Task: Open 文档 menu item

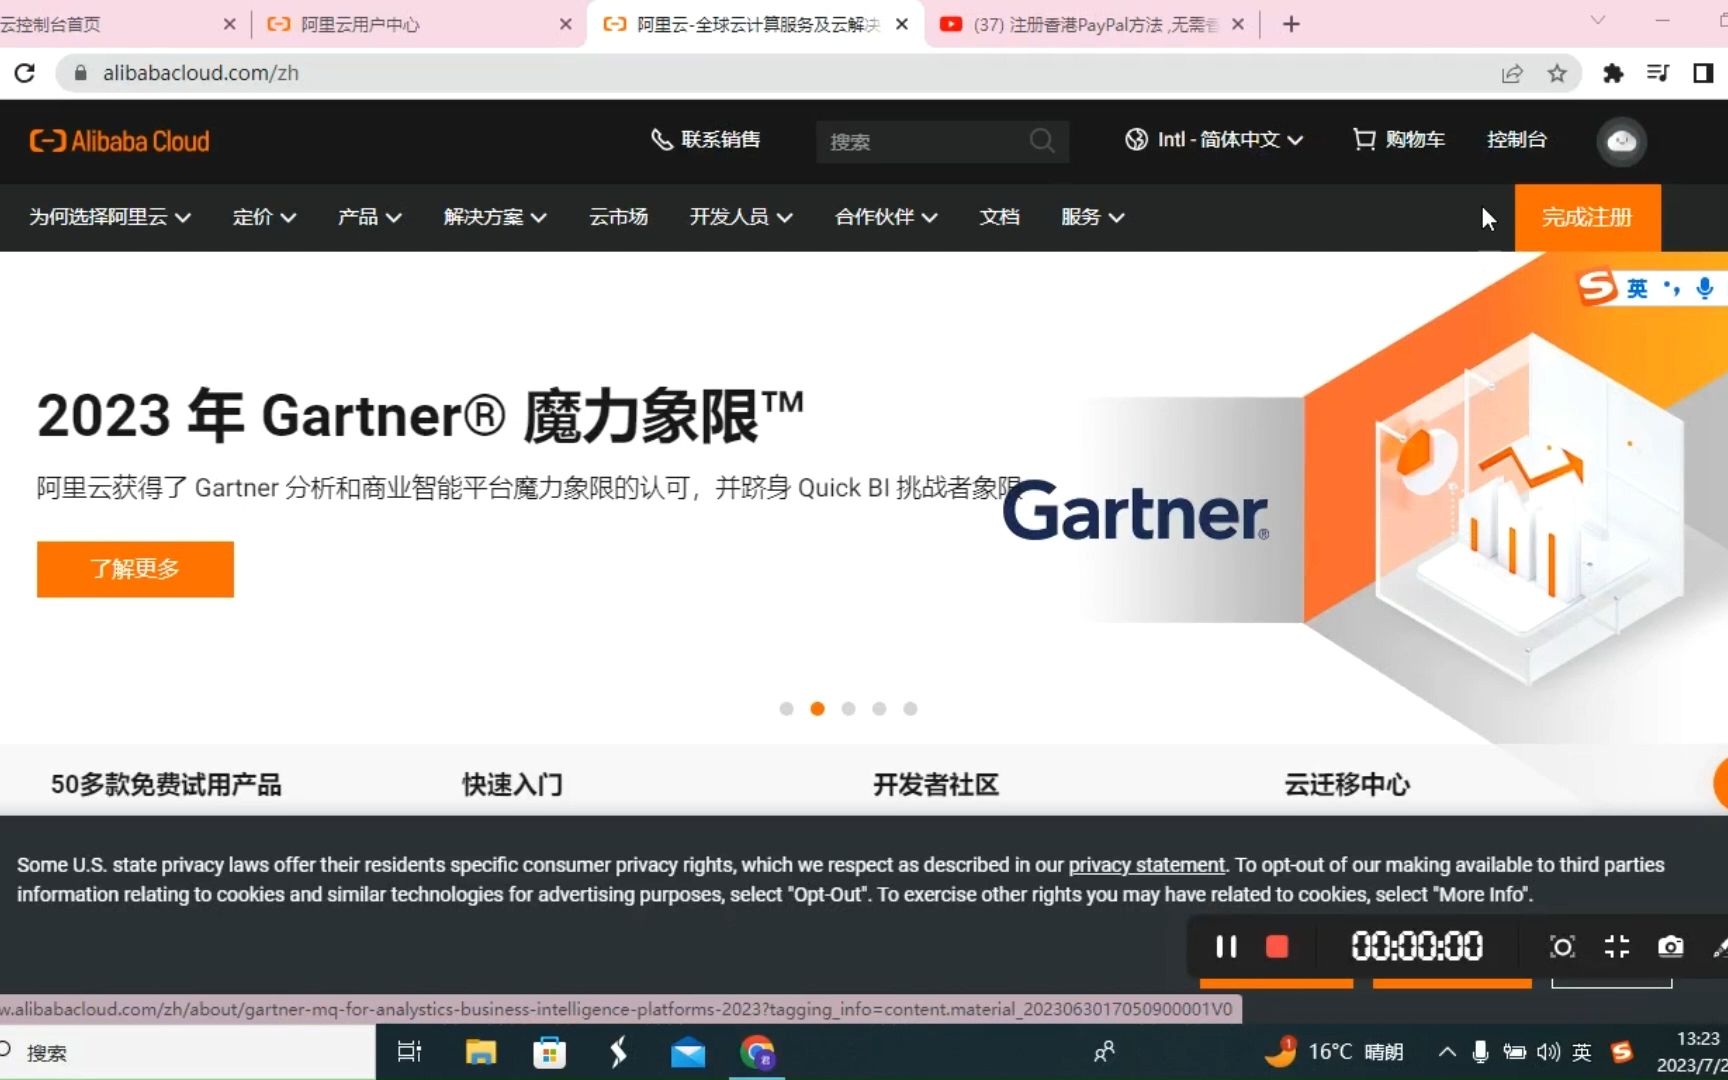Action: [999, 217]
